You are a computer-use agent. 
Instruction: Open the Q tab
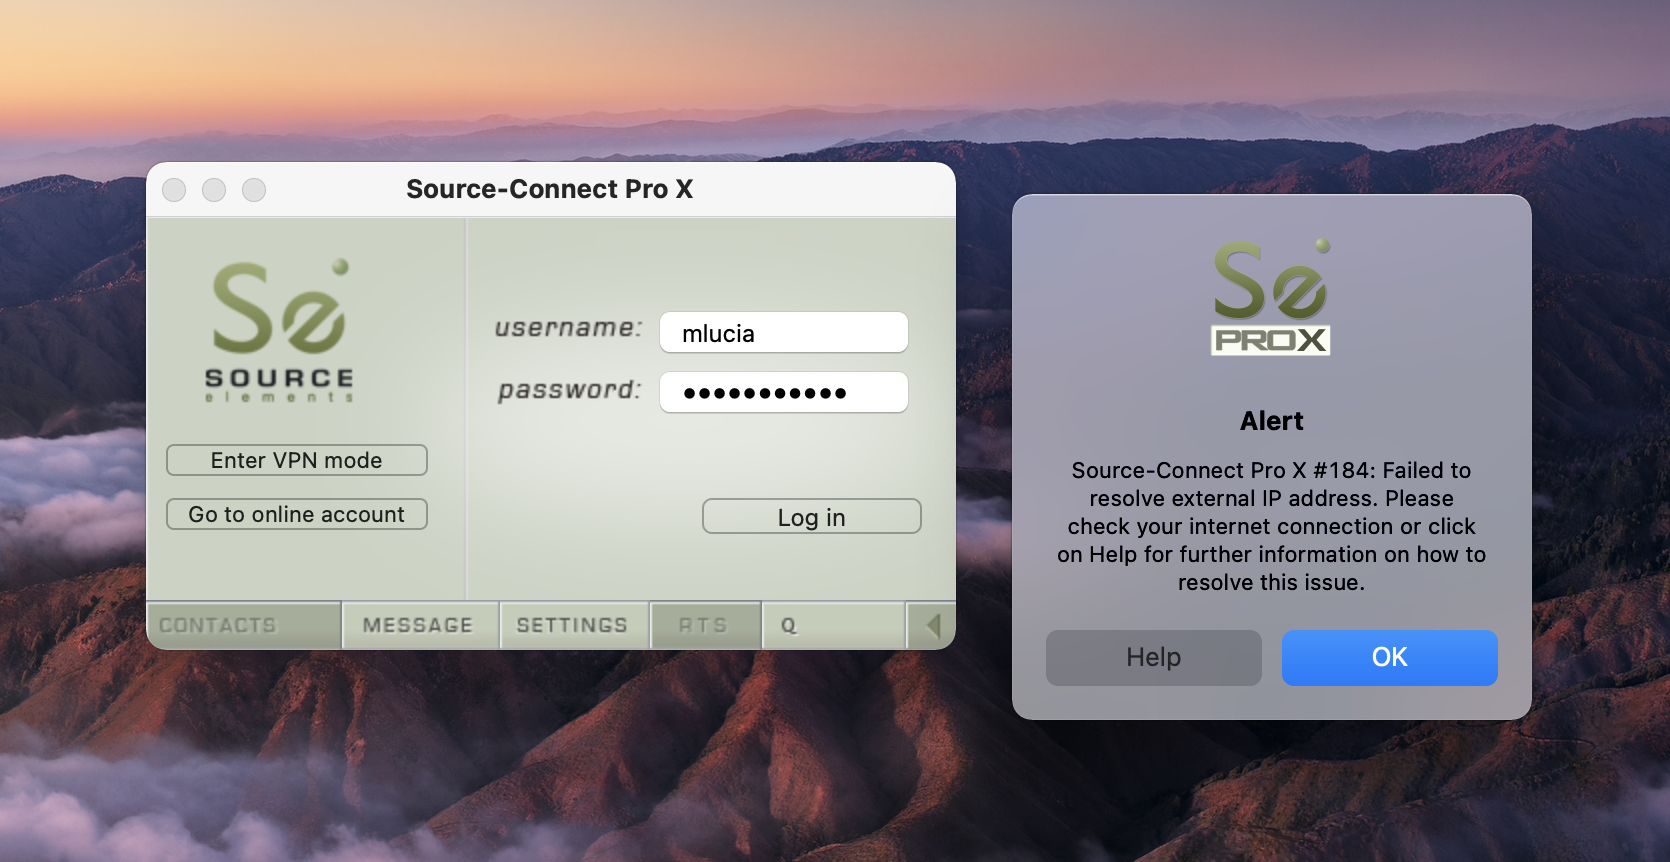789,626
